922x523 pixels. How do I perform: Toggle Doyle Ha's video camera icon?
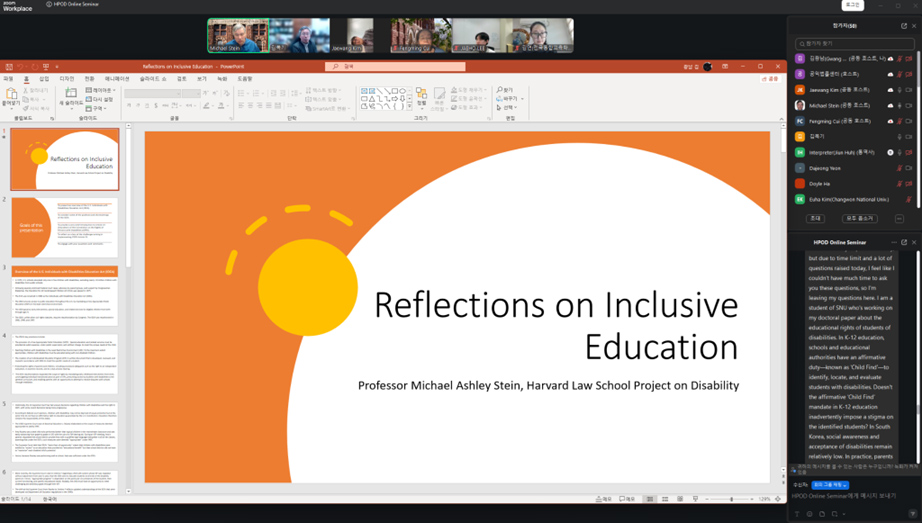(x=908, y=184)
